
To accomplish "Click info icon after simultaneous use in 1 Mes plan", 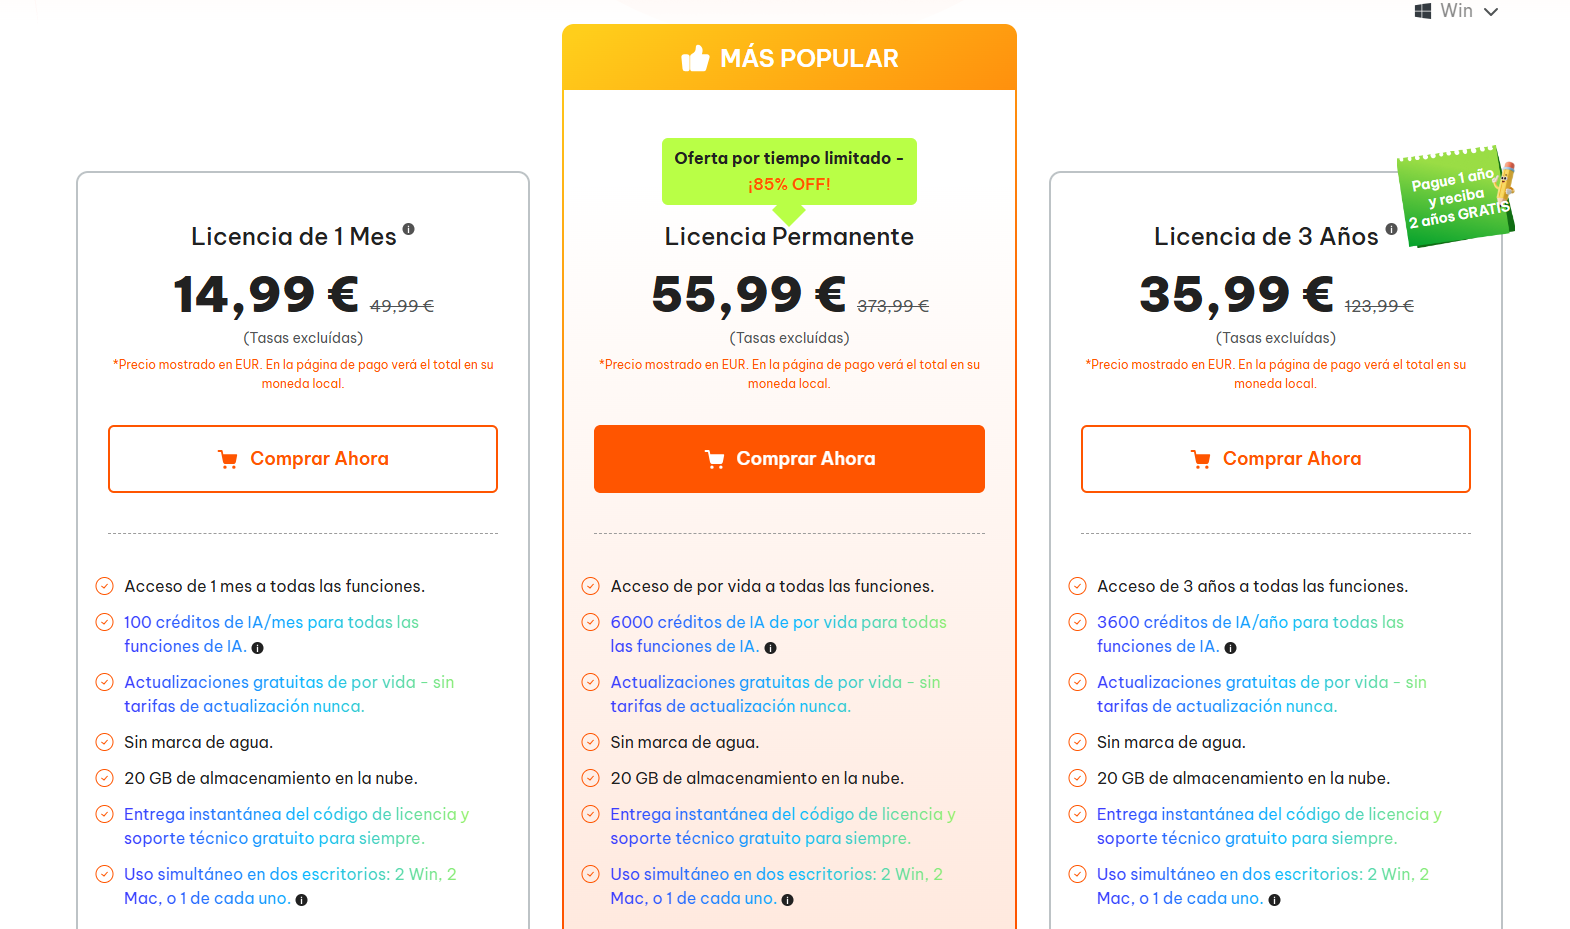I will click(302, 900).
